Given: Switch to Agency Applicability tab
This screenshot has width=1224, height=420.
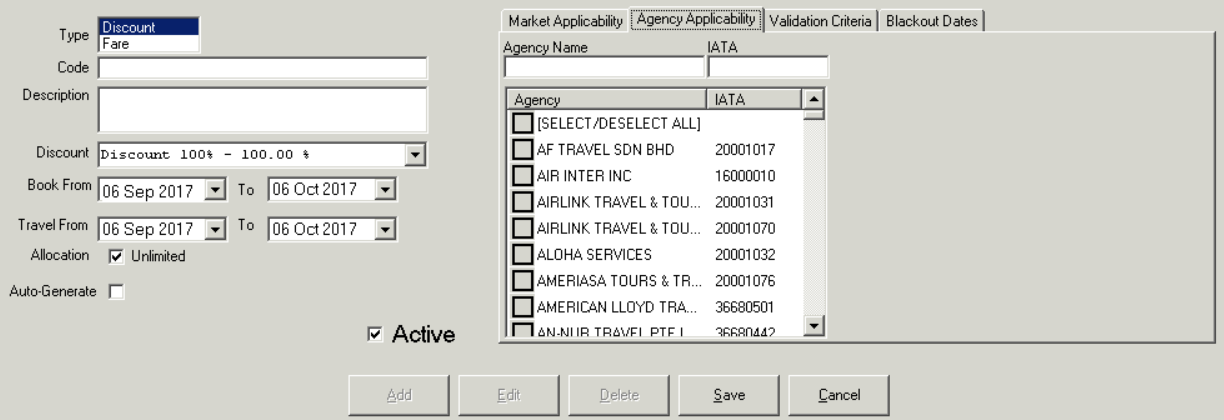Looking at the screenshot, I should point(695,19).
